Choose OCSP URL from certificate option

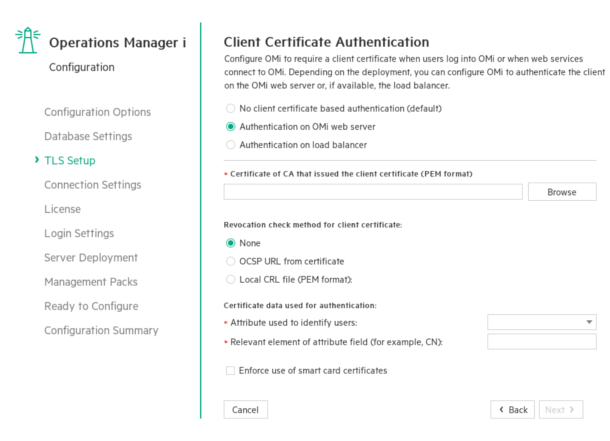[x=231, y=261]
